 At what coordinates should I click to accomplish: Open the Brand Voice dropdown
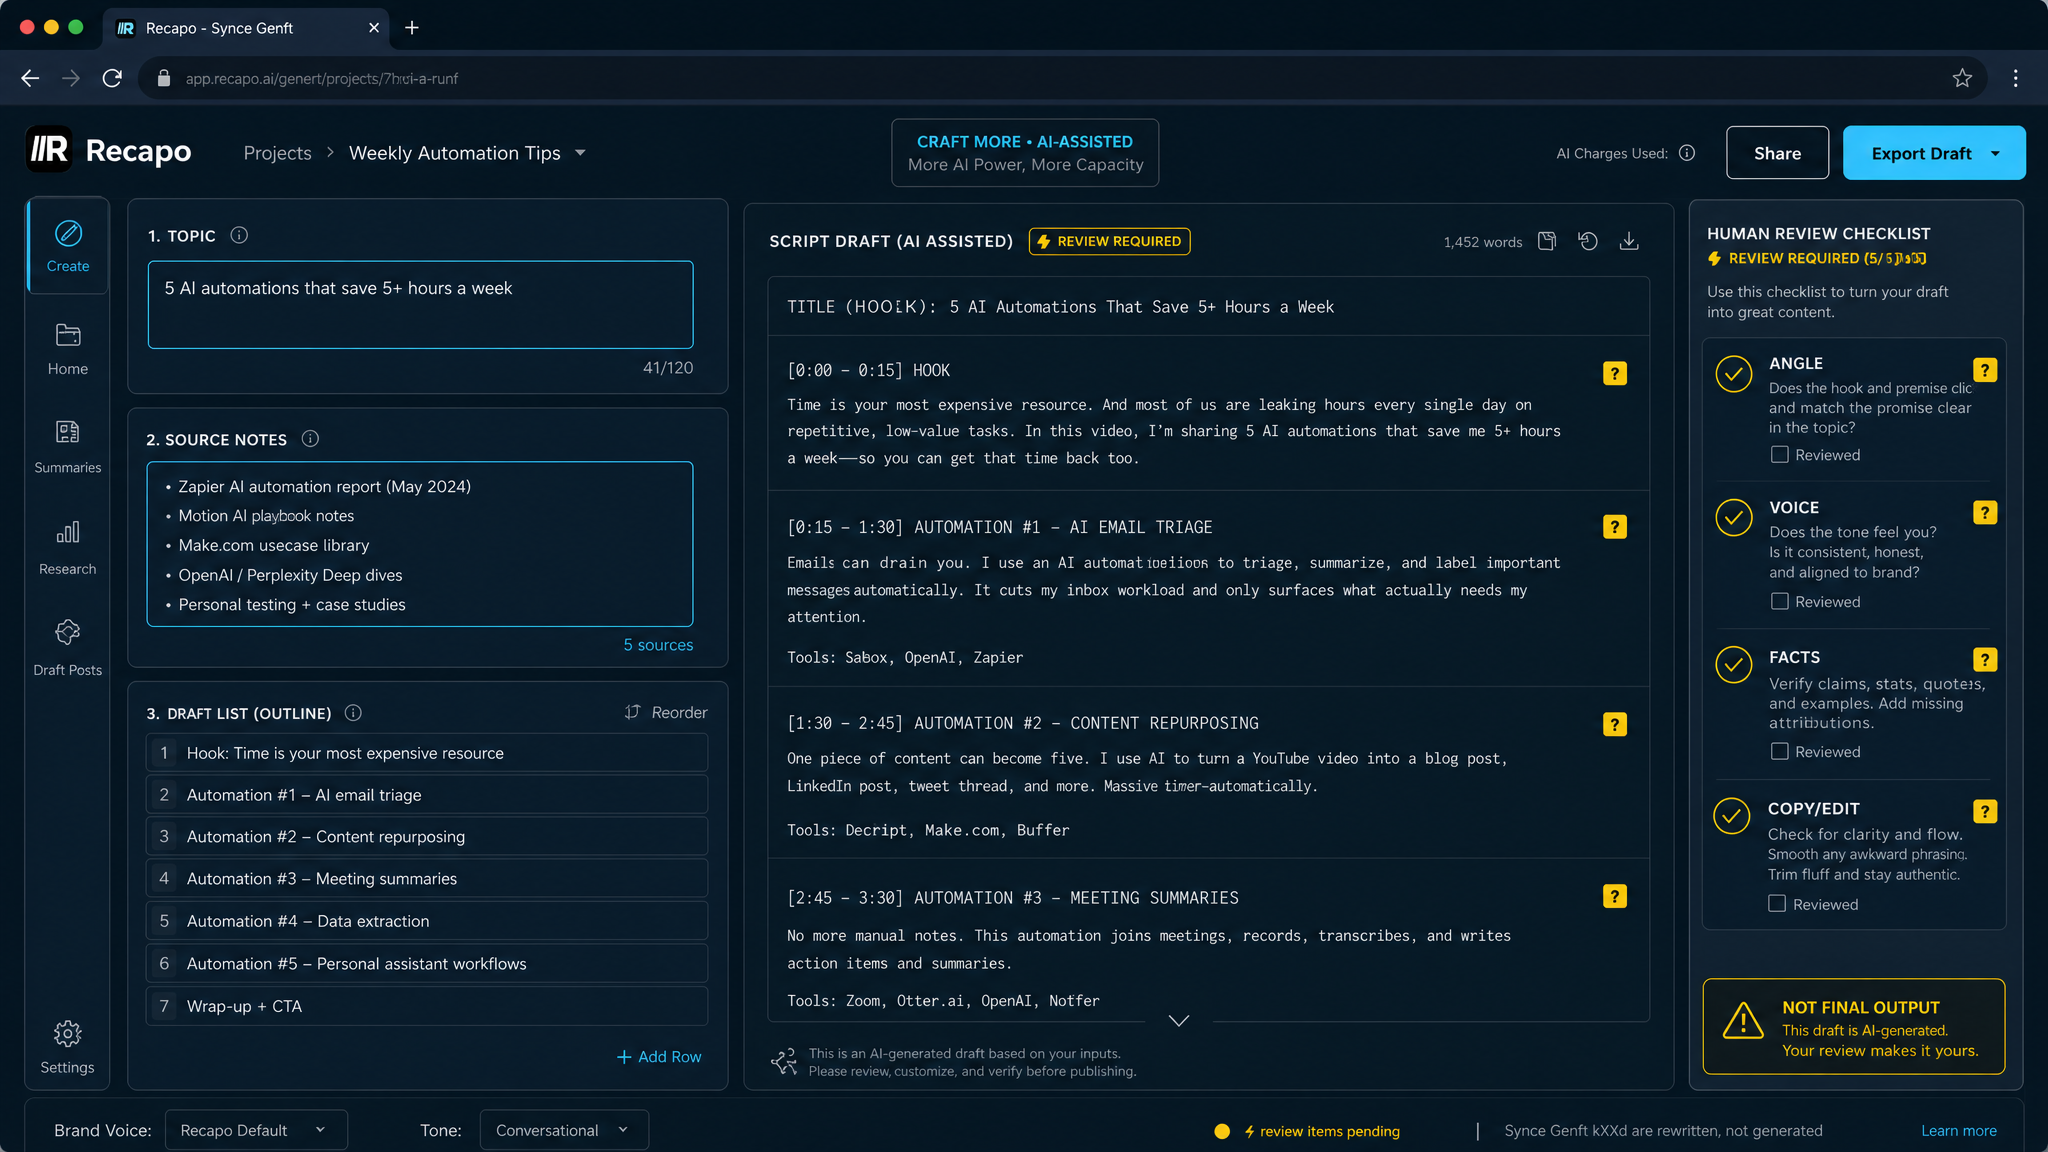(x=256, y=1130)
